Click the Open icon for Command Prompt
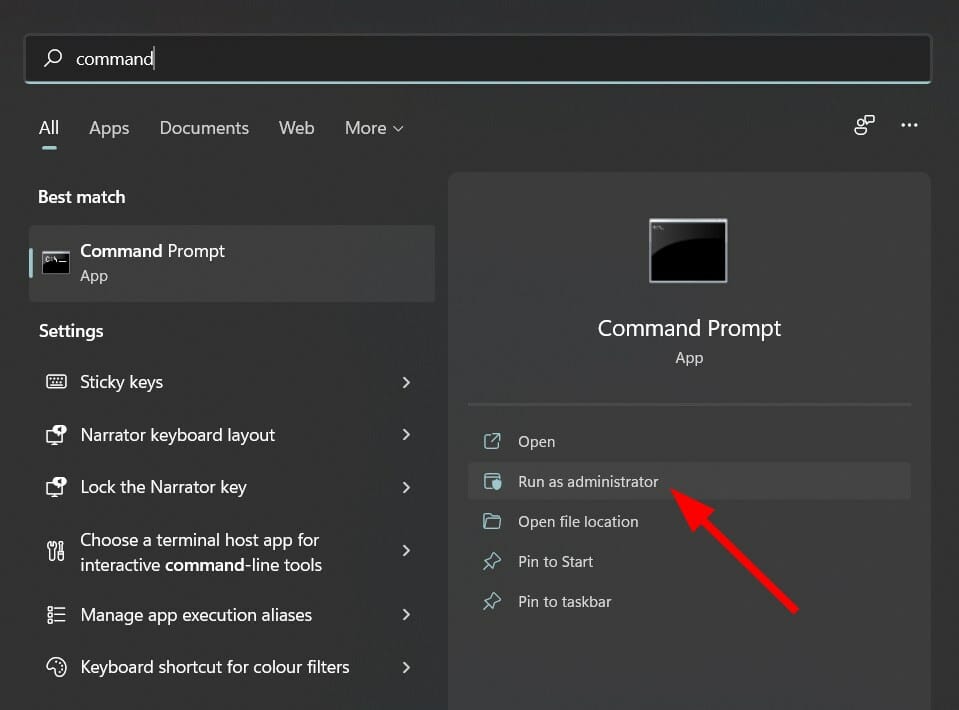This screenshot has height=710, width=959. tap(492, 441)
